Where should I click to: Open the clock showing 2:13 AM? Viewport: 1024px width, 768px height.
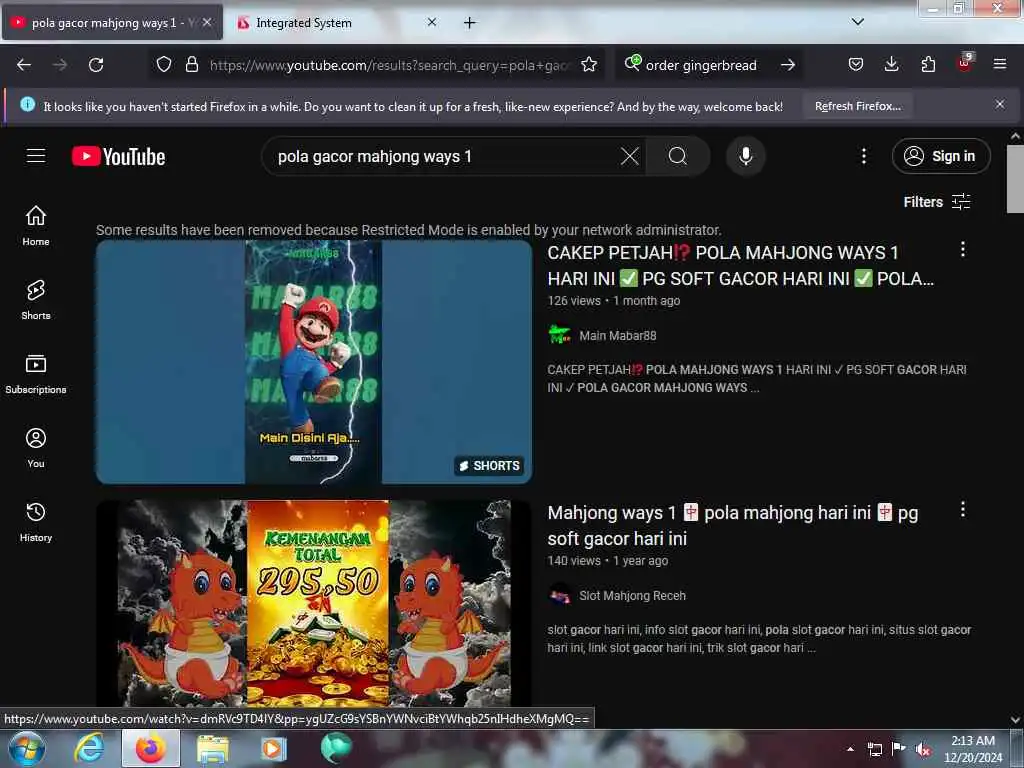pos(973,749)
